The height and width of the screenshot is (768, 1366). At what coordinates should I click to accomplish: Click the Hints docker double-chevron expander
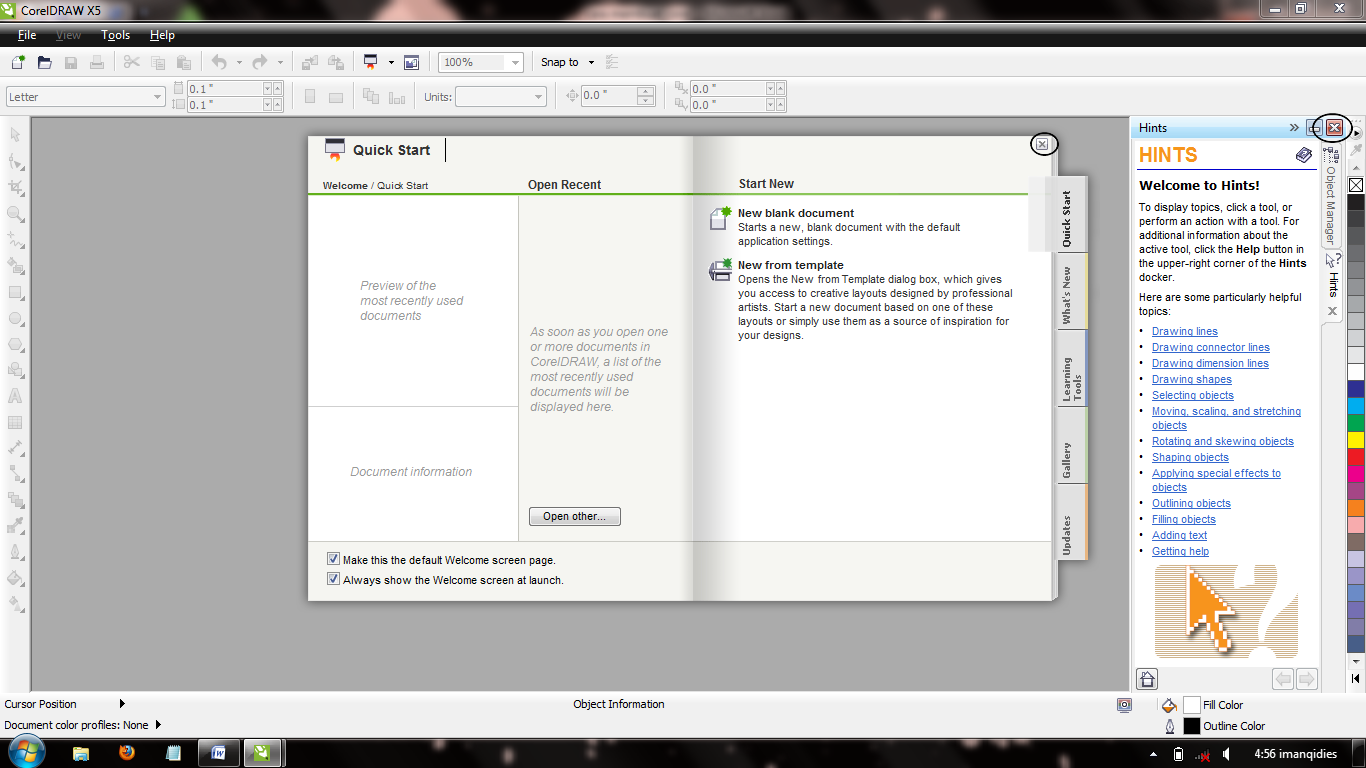(1294, 128)
